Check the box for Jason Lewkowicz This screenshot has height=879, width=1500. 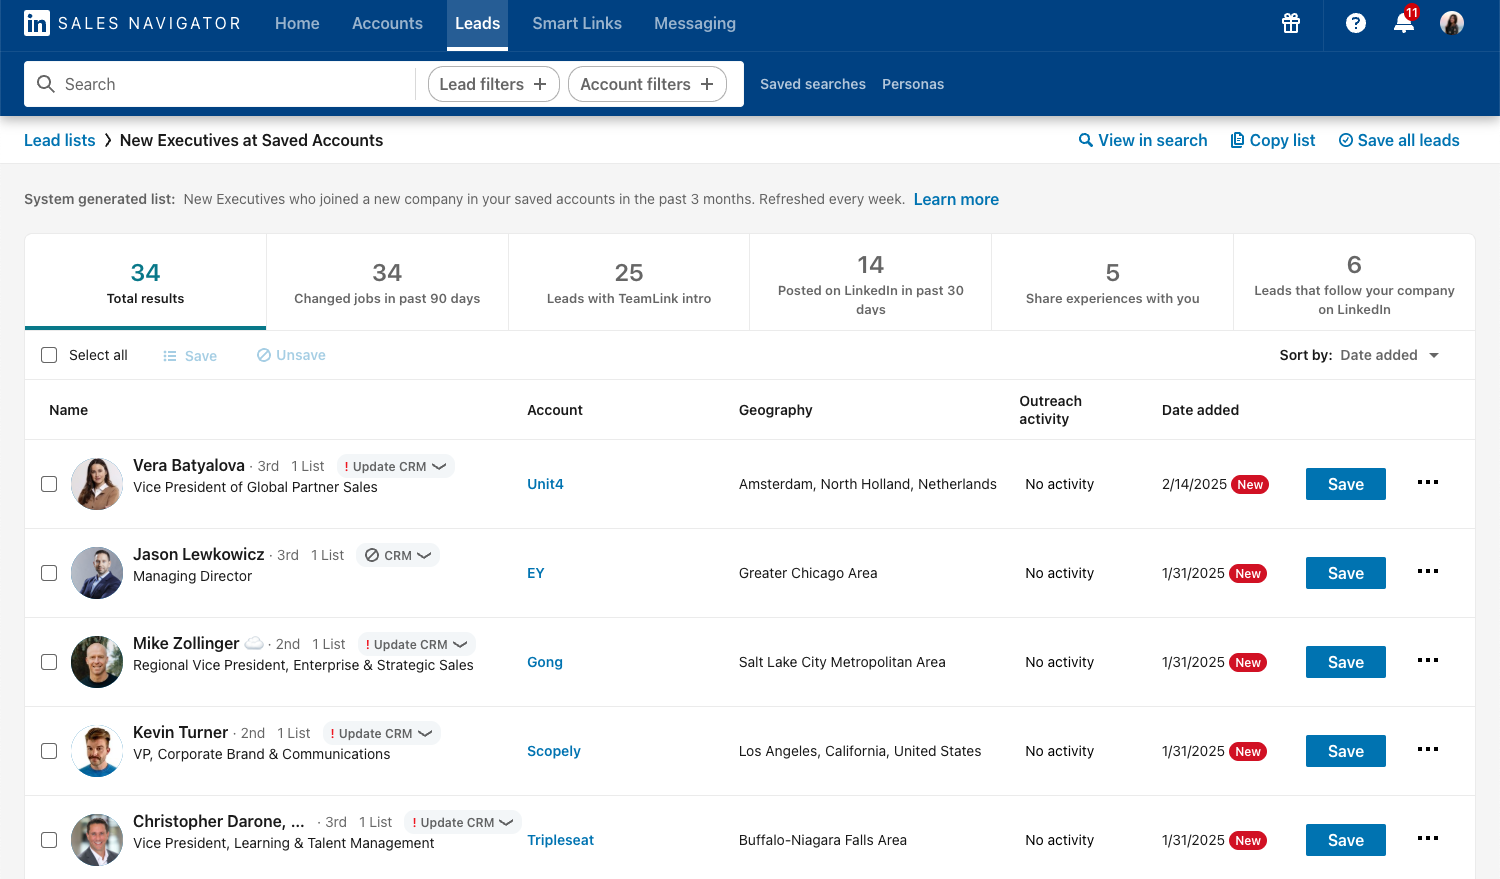[49, 573]
